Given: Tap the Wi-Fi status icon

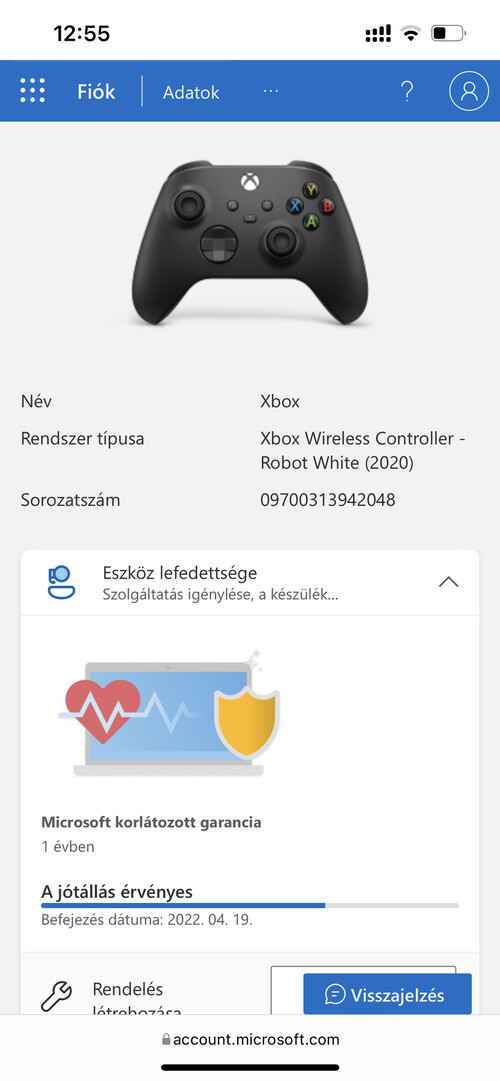Looking at the screenshot, I should 412,33.
